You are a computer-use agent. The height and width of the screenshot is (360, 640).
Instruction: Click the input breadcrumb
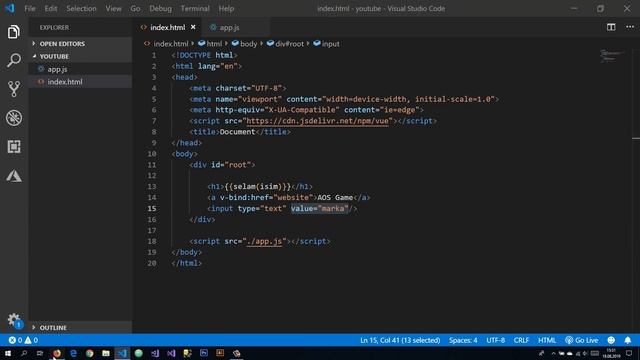326,44
